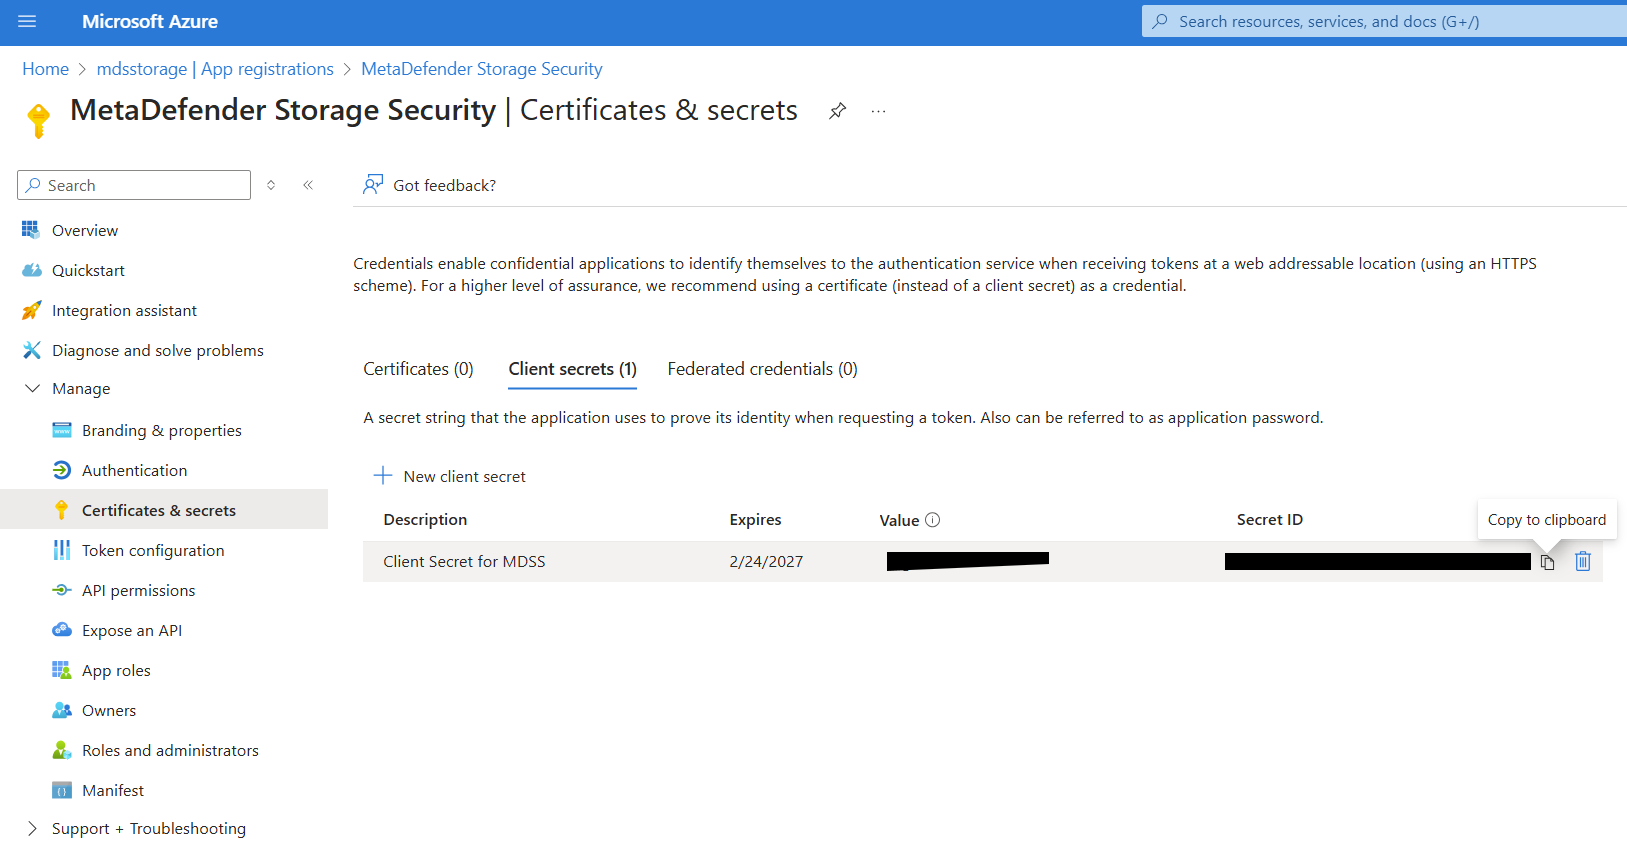1627x847 pixels.
Task: Click the Microsoft Azure logo text
Action: point(150,21)
